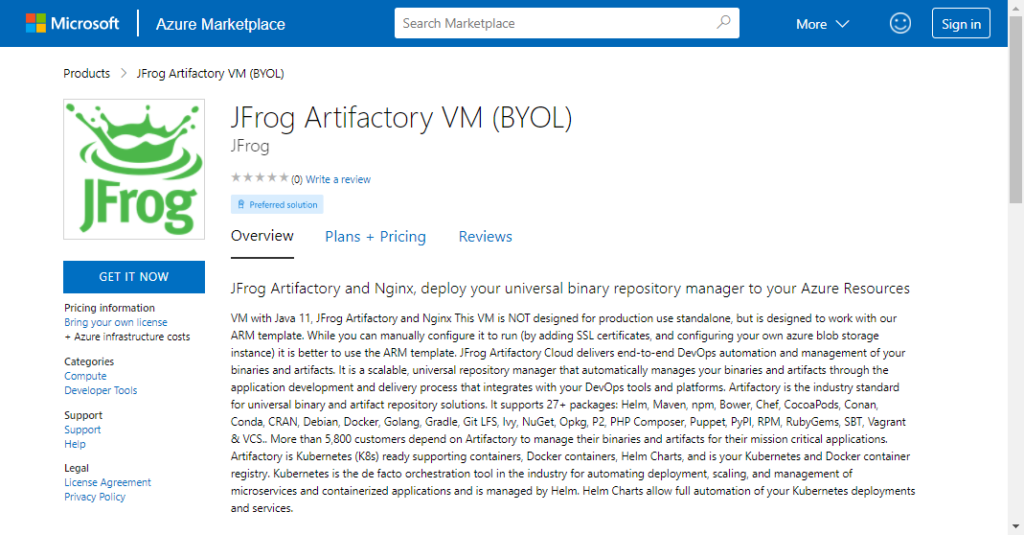Switch to the Plans + Pricing tab
Image resolution: width=1024 pixels, height=535 pixels.
[x=375, y=236]
